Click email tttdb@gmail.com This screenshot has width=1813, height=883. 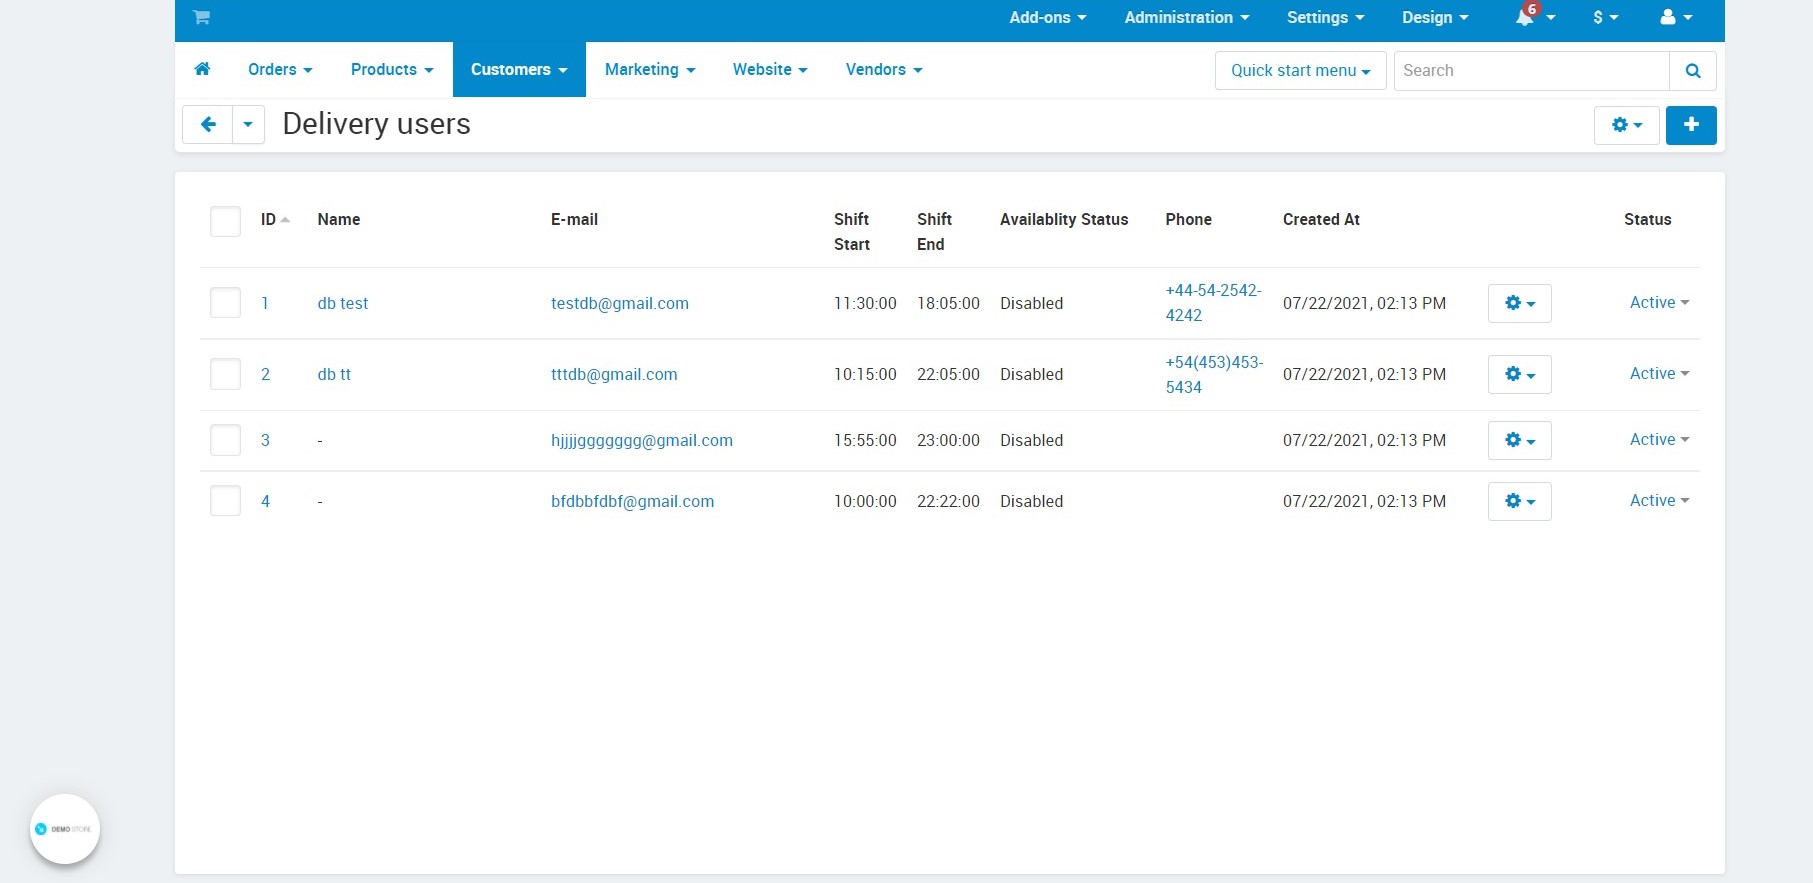pyautogui.click(x=614, y=374)
